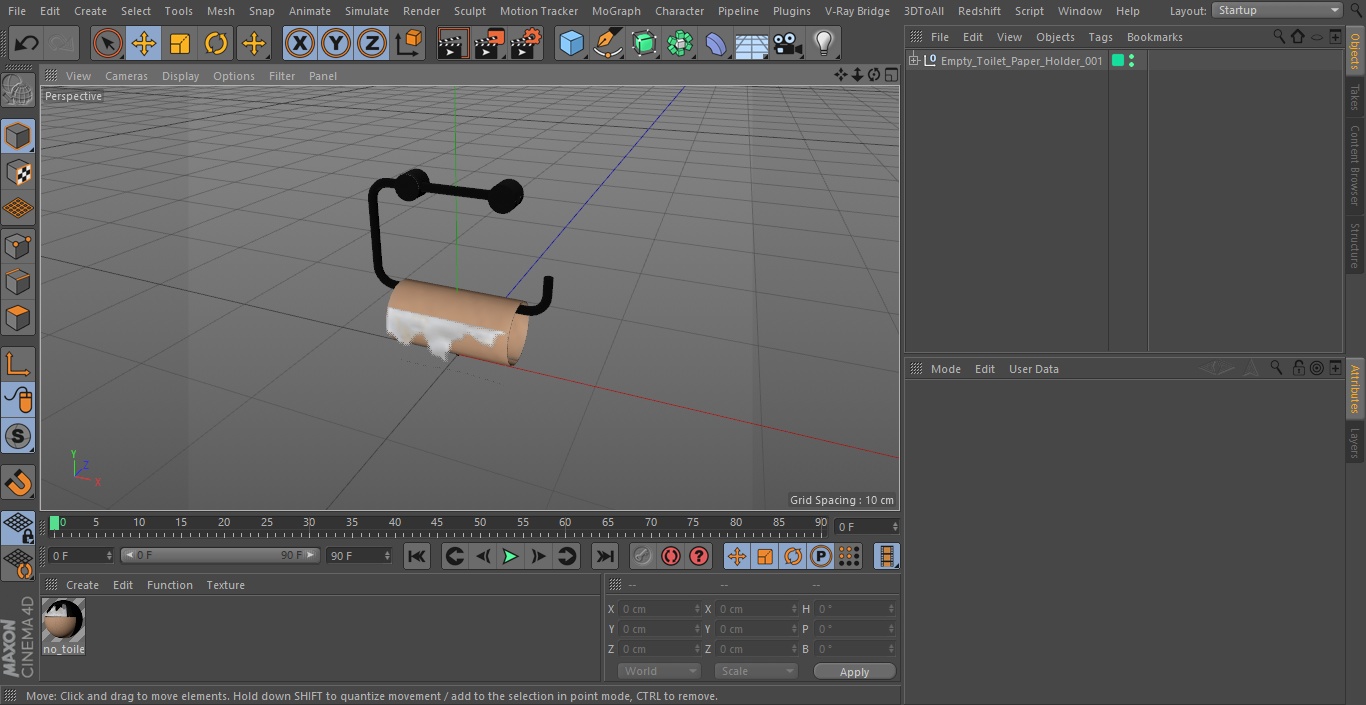Open the MoGraph menu
1366x705 pixels.
click(616, 11)
